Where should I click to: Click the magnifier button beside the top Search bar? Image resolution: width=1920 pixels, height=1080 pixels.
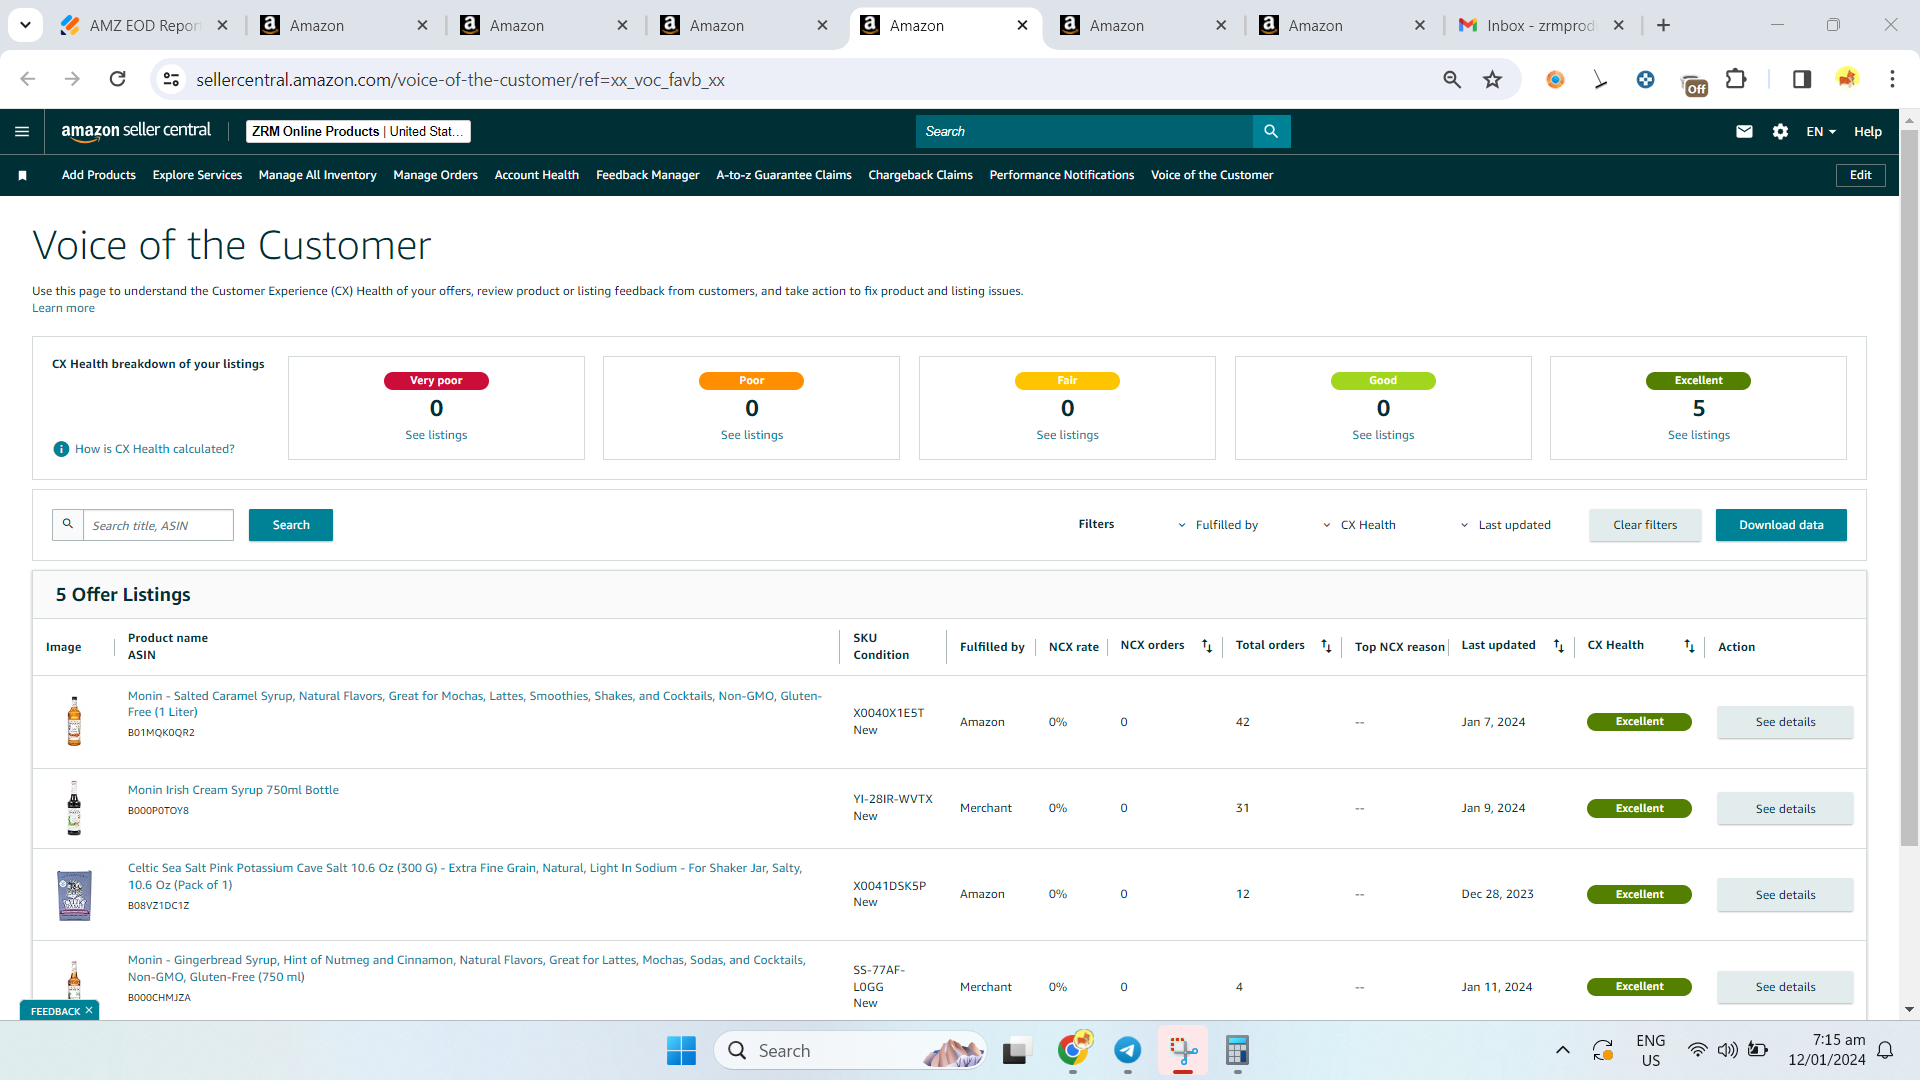[1271, 131]
